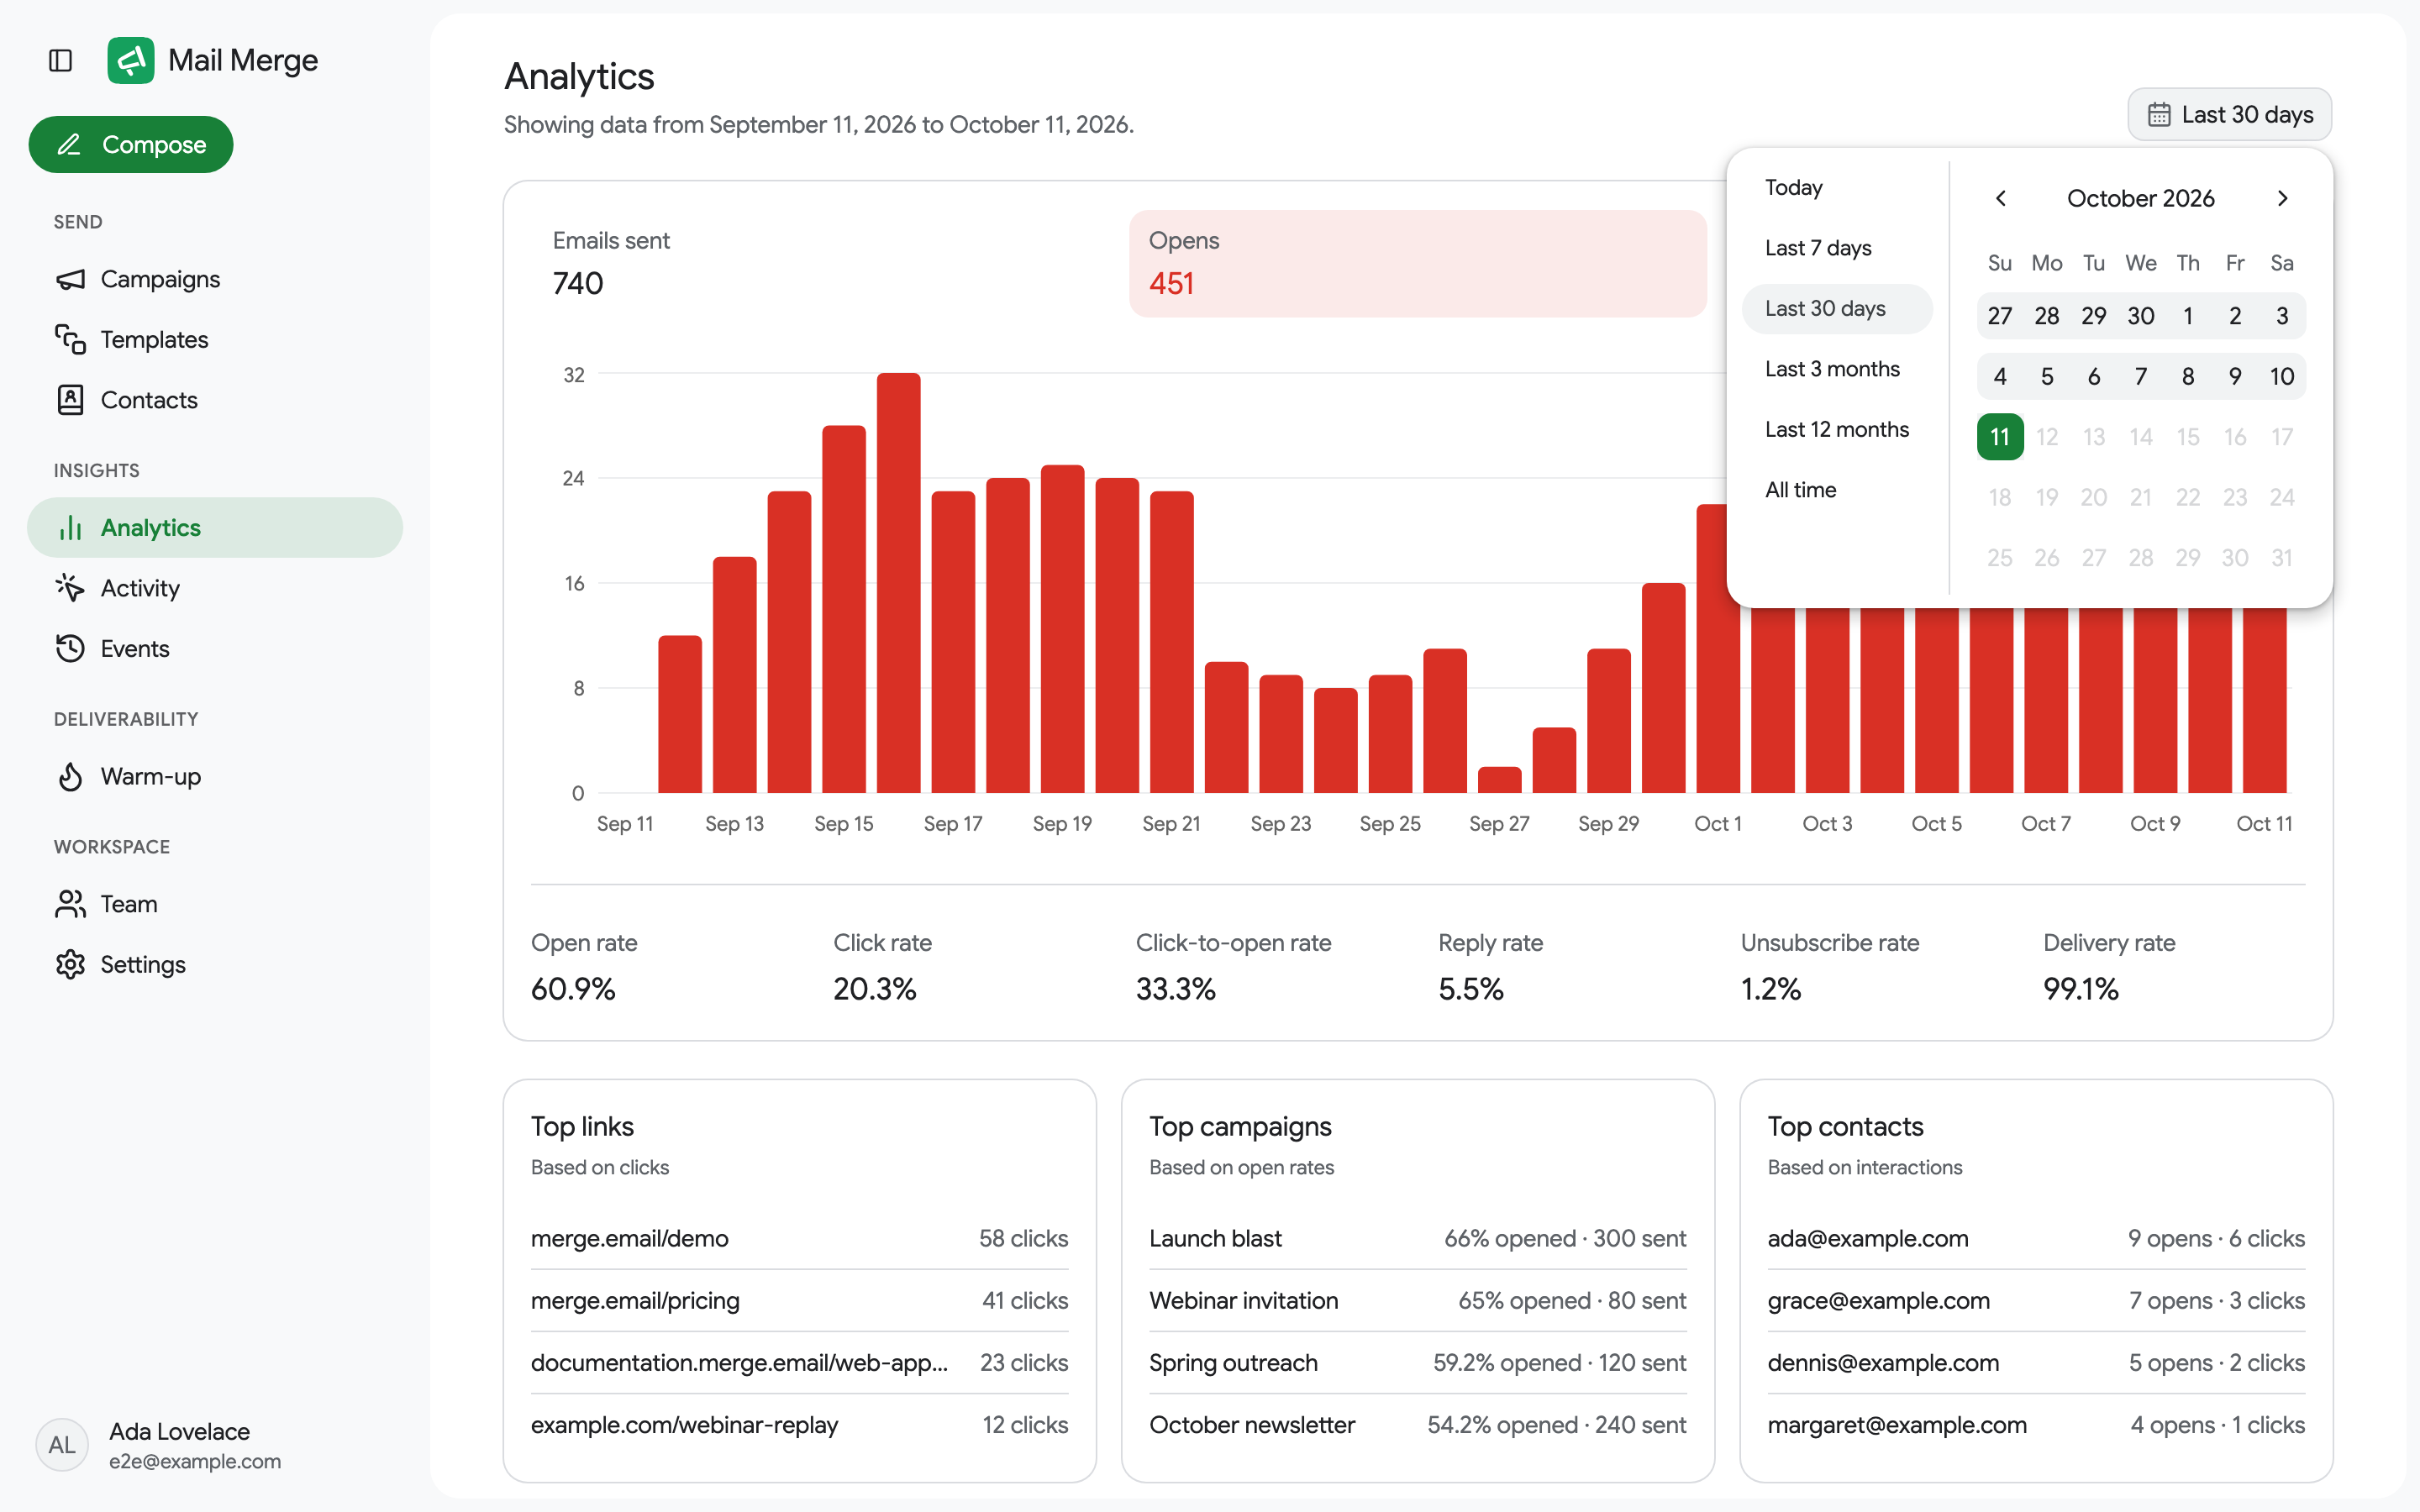Image resolution: width=2420 pixels, height=1512 pixels.
Task: Open the Warm-up page
Action: pyautogui.click(x=215, y=776)
